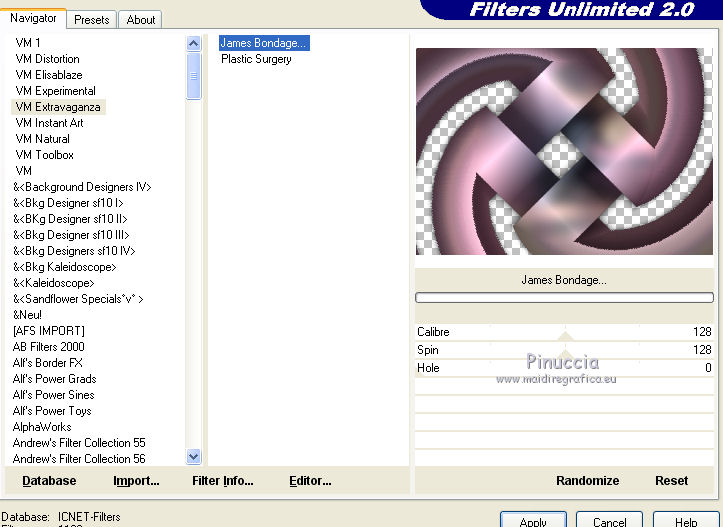Select &<Bkg Kaleidoscope> category
The width and height of the screenshot is (723, 527).
click(65, 267)
